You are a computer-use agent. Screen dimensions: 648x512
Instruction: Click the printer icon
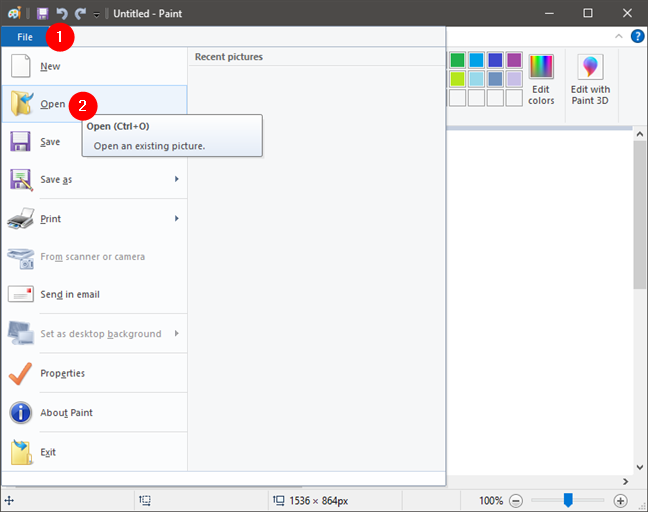(21, 218)
